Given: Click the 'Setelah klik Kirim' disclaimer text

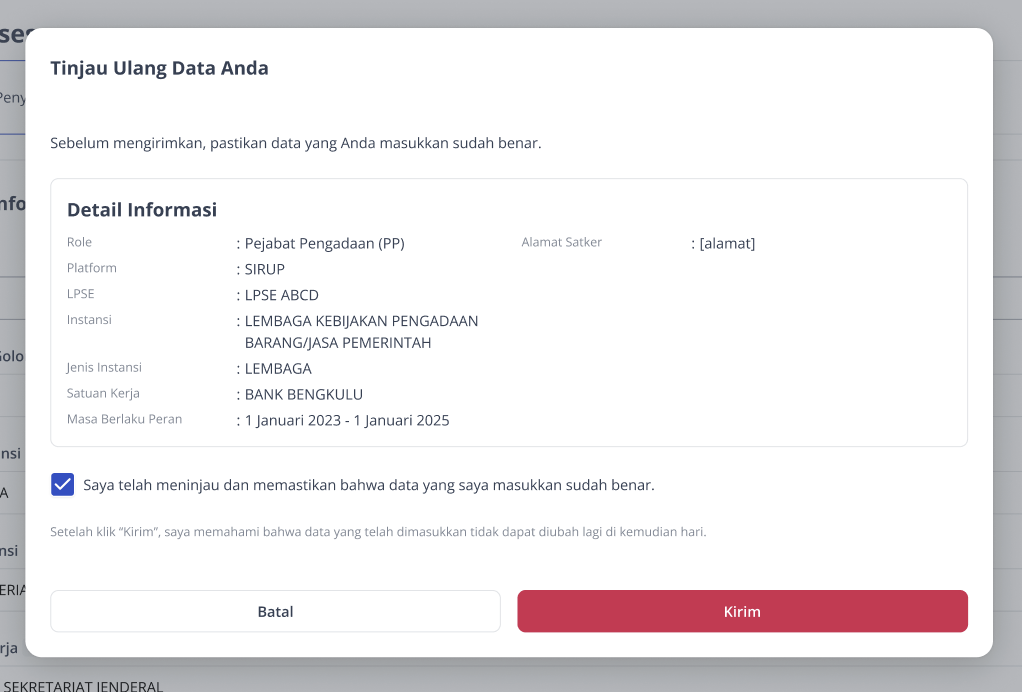Looking at the screenshot, I should pyautogui.click(x=378, y=532).
